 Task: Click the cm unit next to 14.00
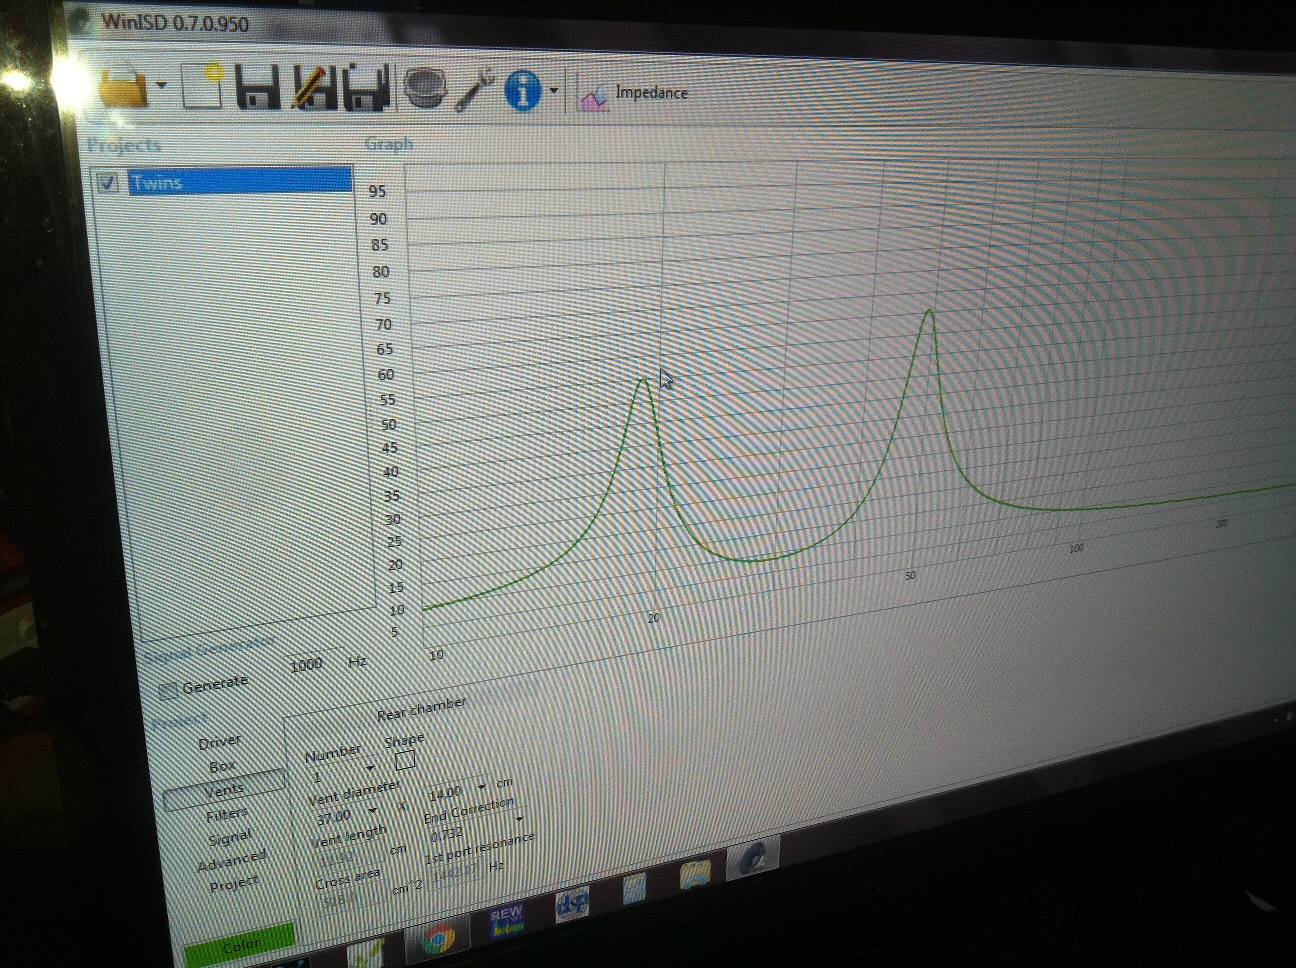tap(505, 782)
